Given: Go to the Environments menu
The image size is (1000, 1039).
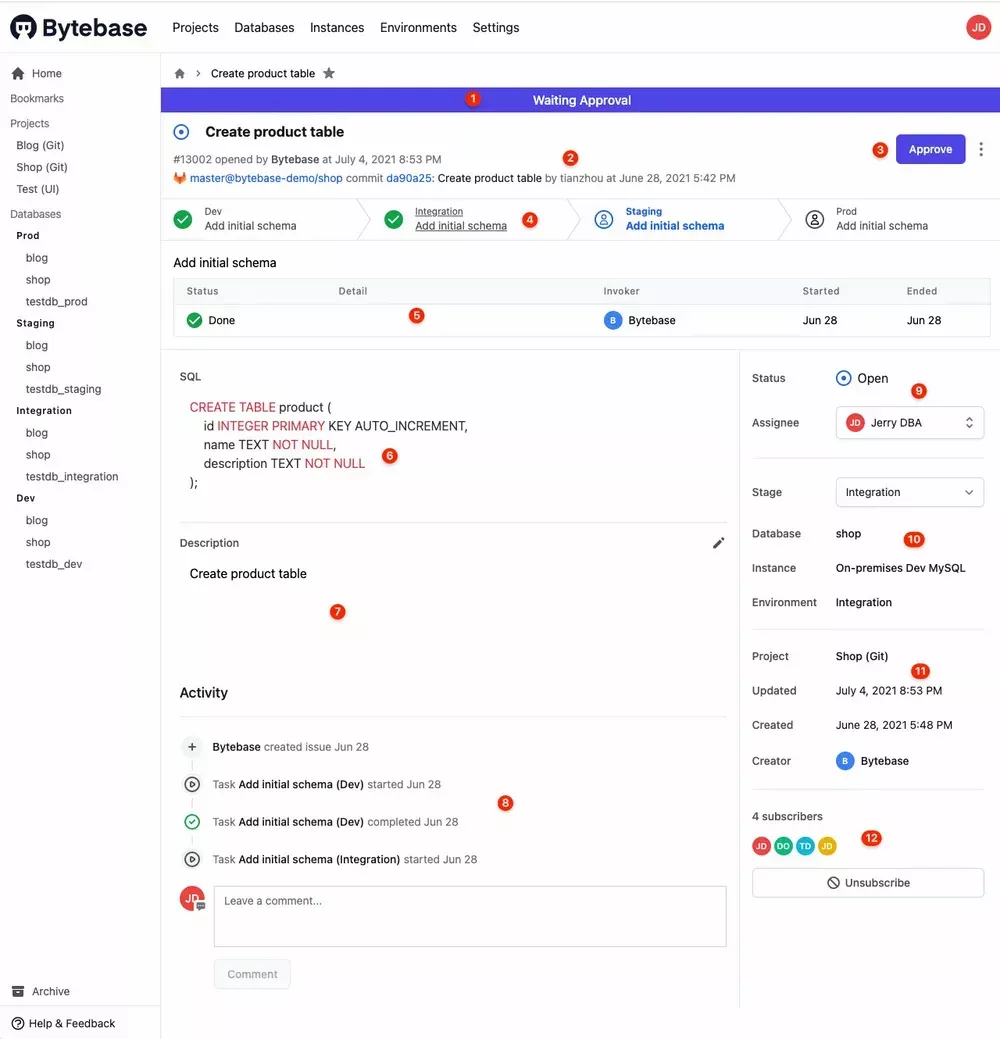Looking at the screenshot, I should [418, 28].
